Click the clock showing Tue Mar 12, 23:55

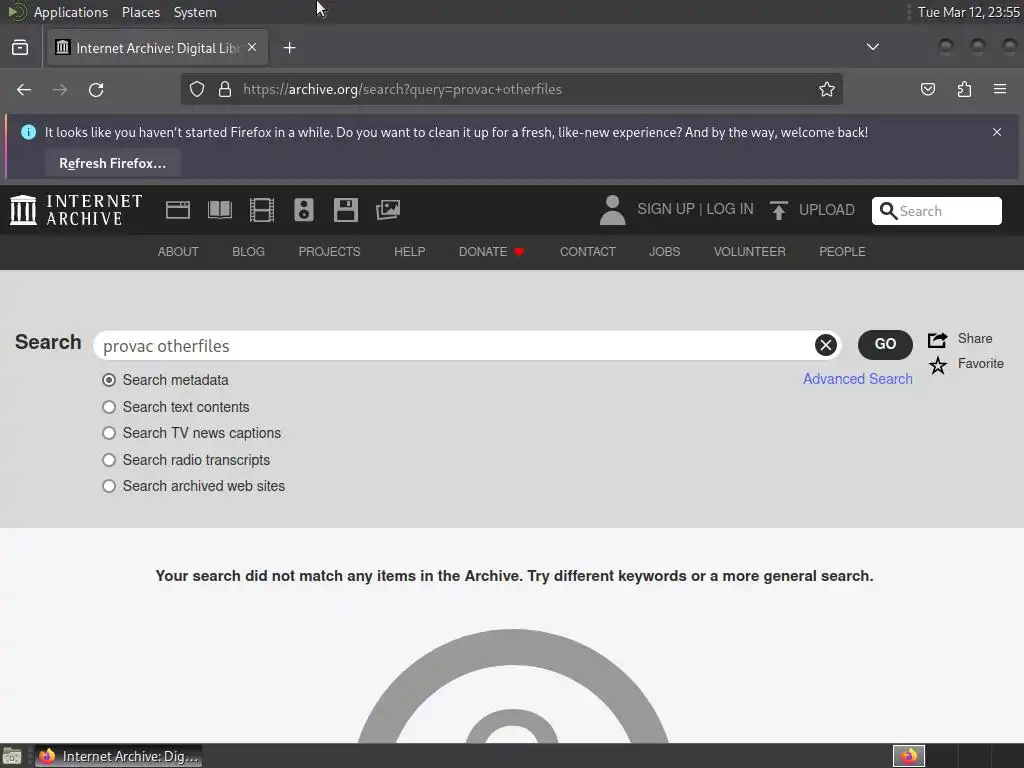click(968, 12)
